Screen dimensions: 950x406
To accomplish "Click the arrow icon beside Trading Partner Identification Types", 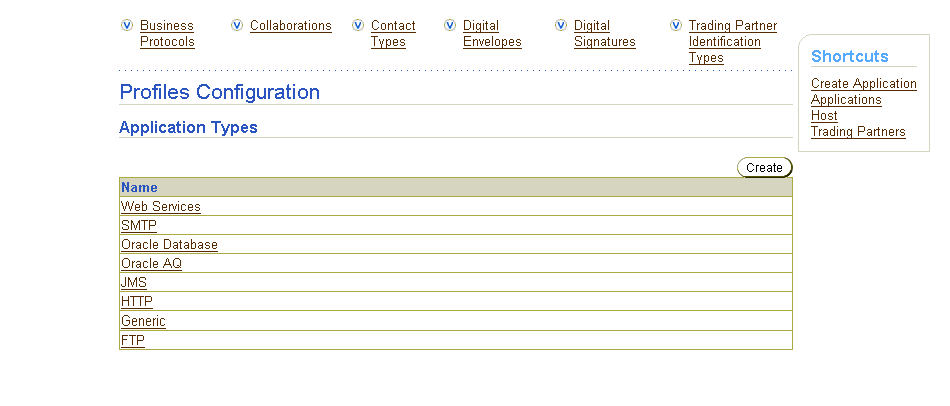I will point(676,25).
